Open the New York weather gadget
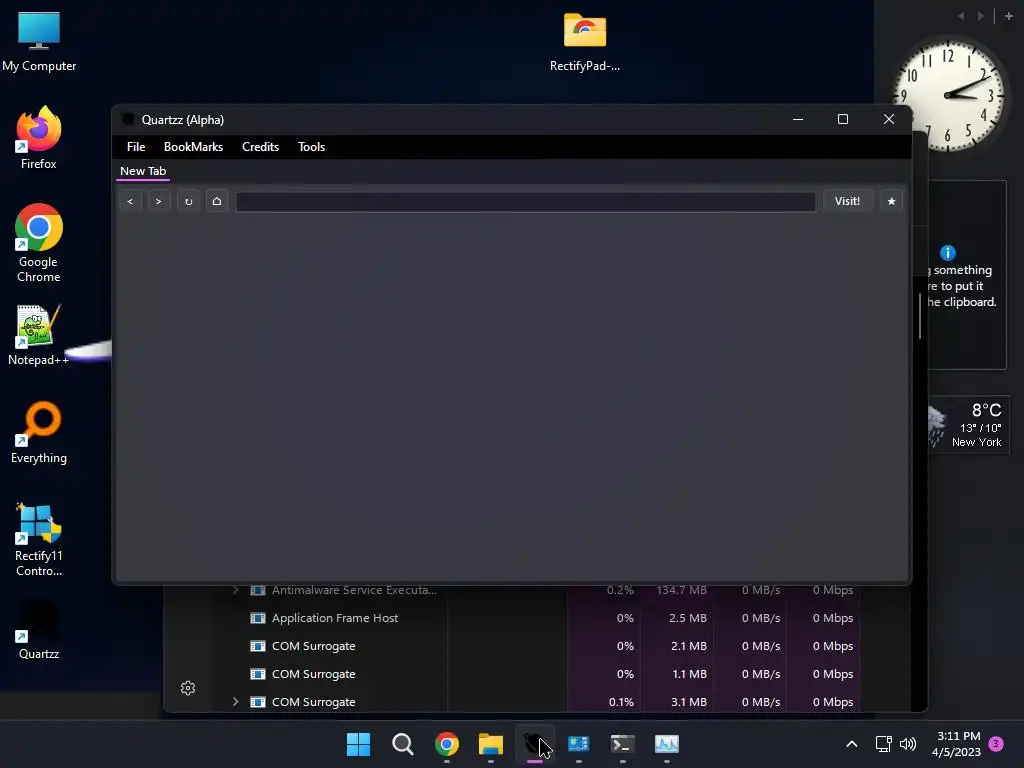The width and height of the screenshot is (1024, 768). [968, 425]
